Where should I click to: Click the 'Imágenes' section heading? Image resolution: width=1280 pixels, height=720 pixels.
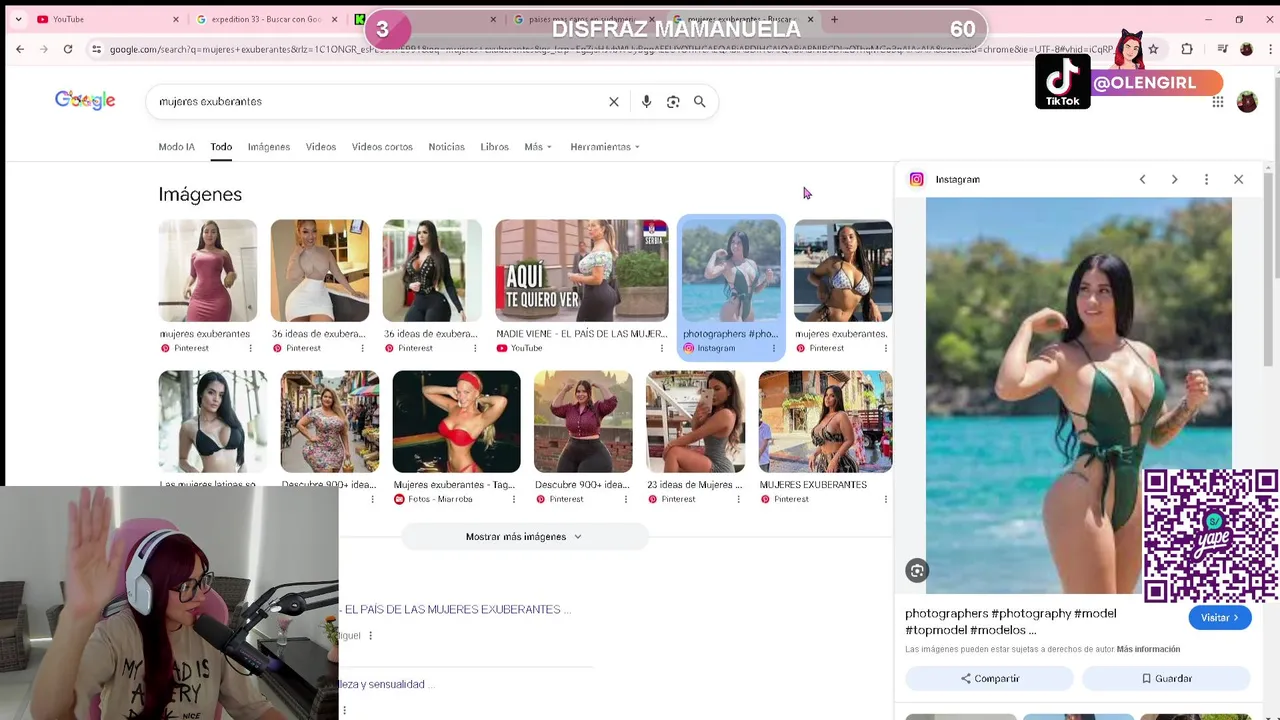pos(200,194)
